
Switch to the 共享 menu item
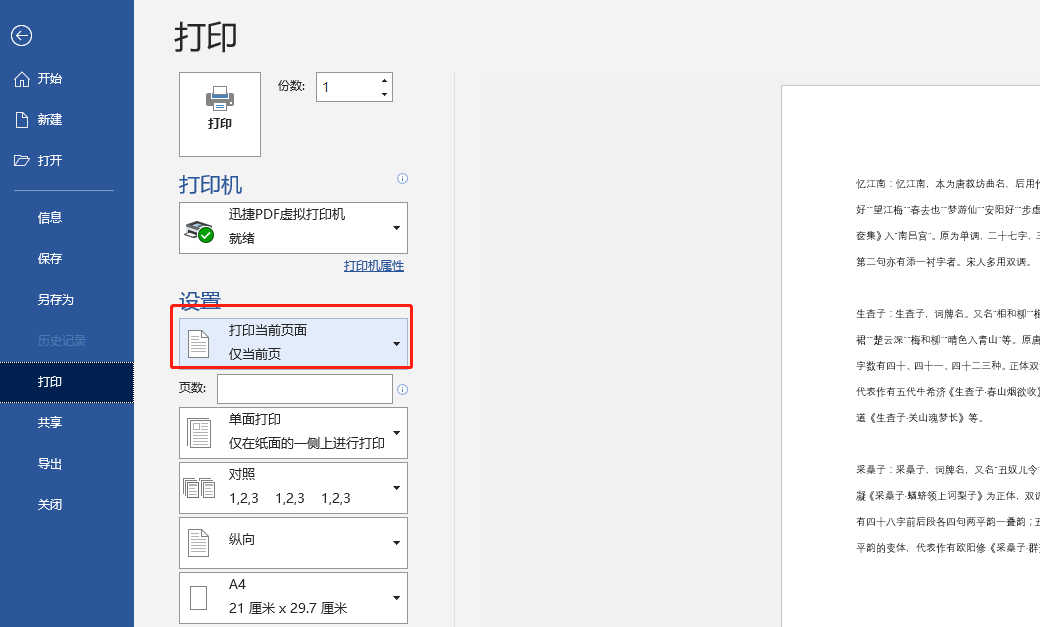[49, 423]
